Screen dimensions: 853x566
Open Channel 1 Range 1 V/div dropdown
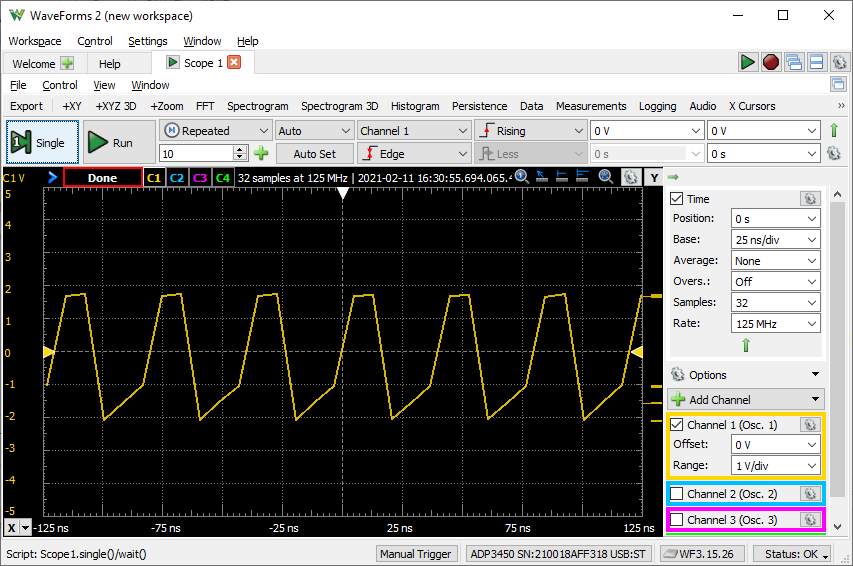point(775,466)
